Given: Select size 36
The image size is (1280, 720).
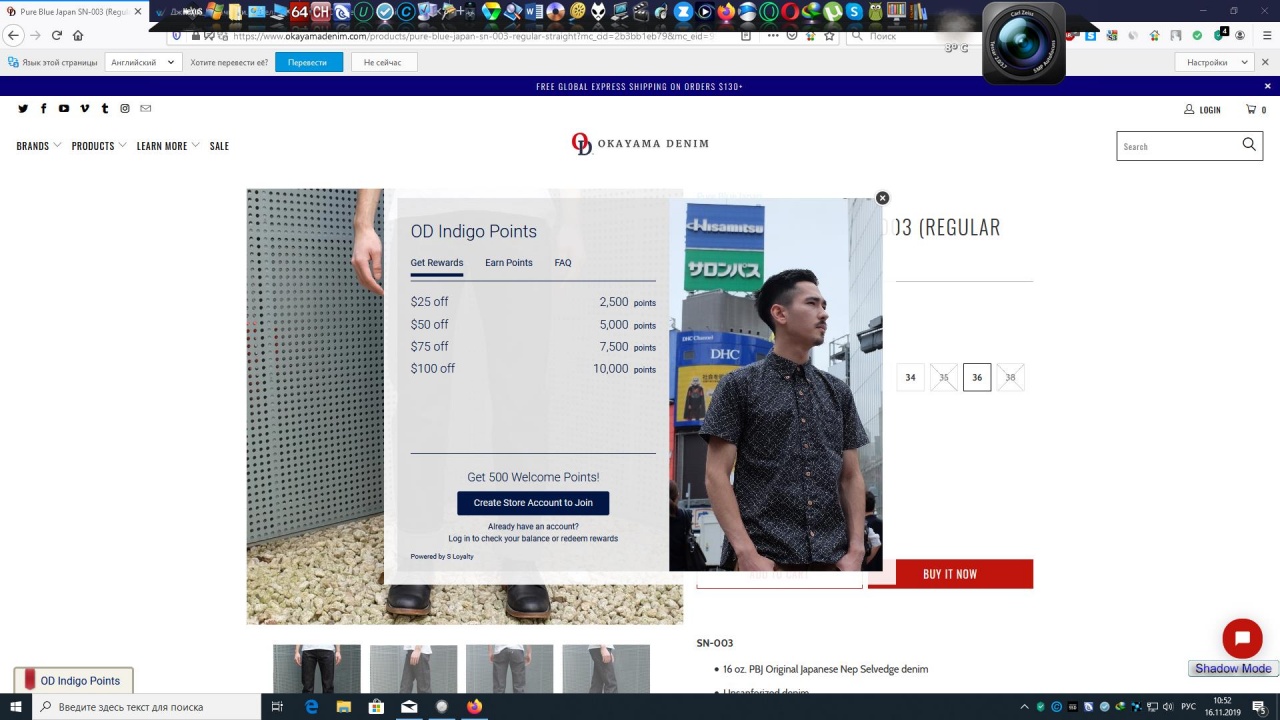Looking at the screenshot, I should click(977, 377).
